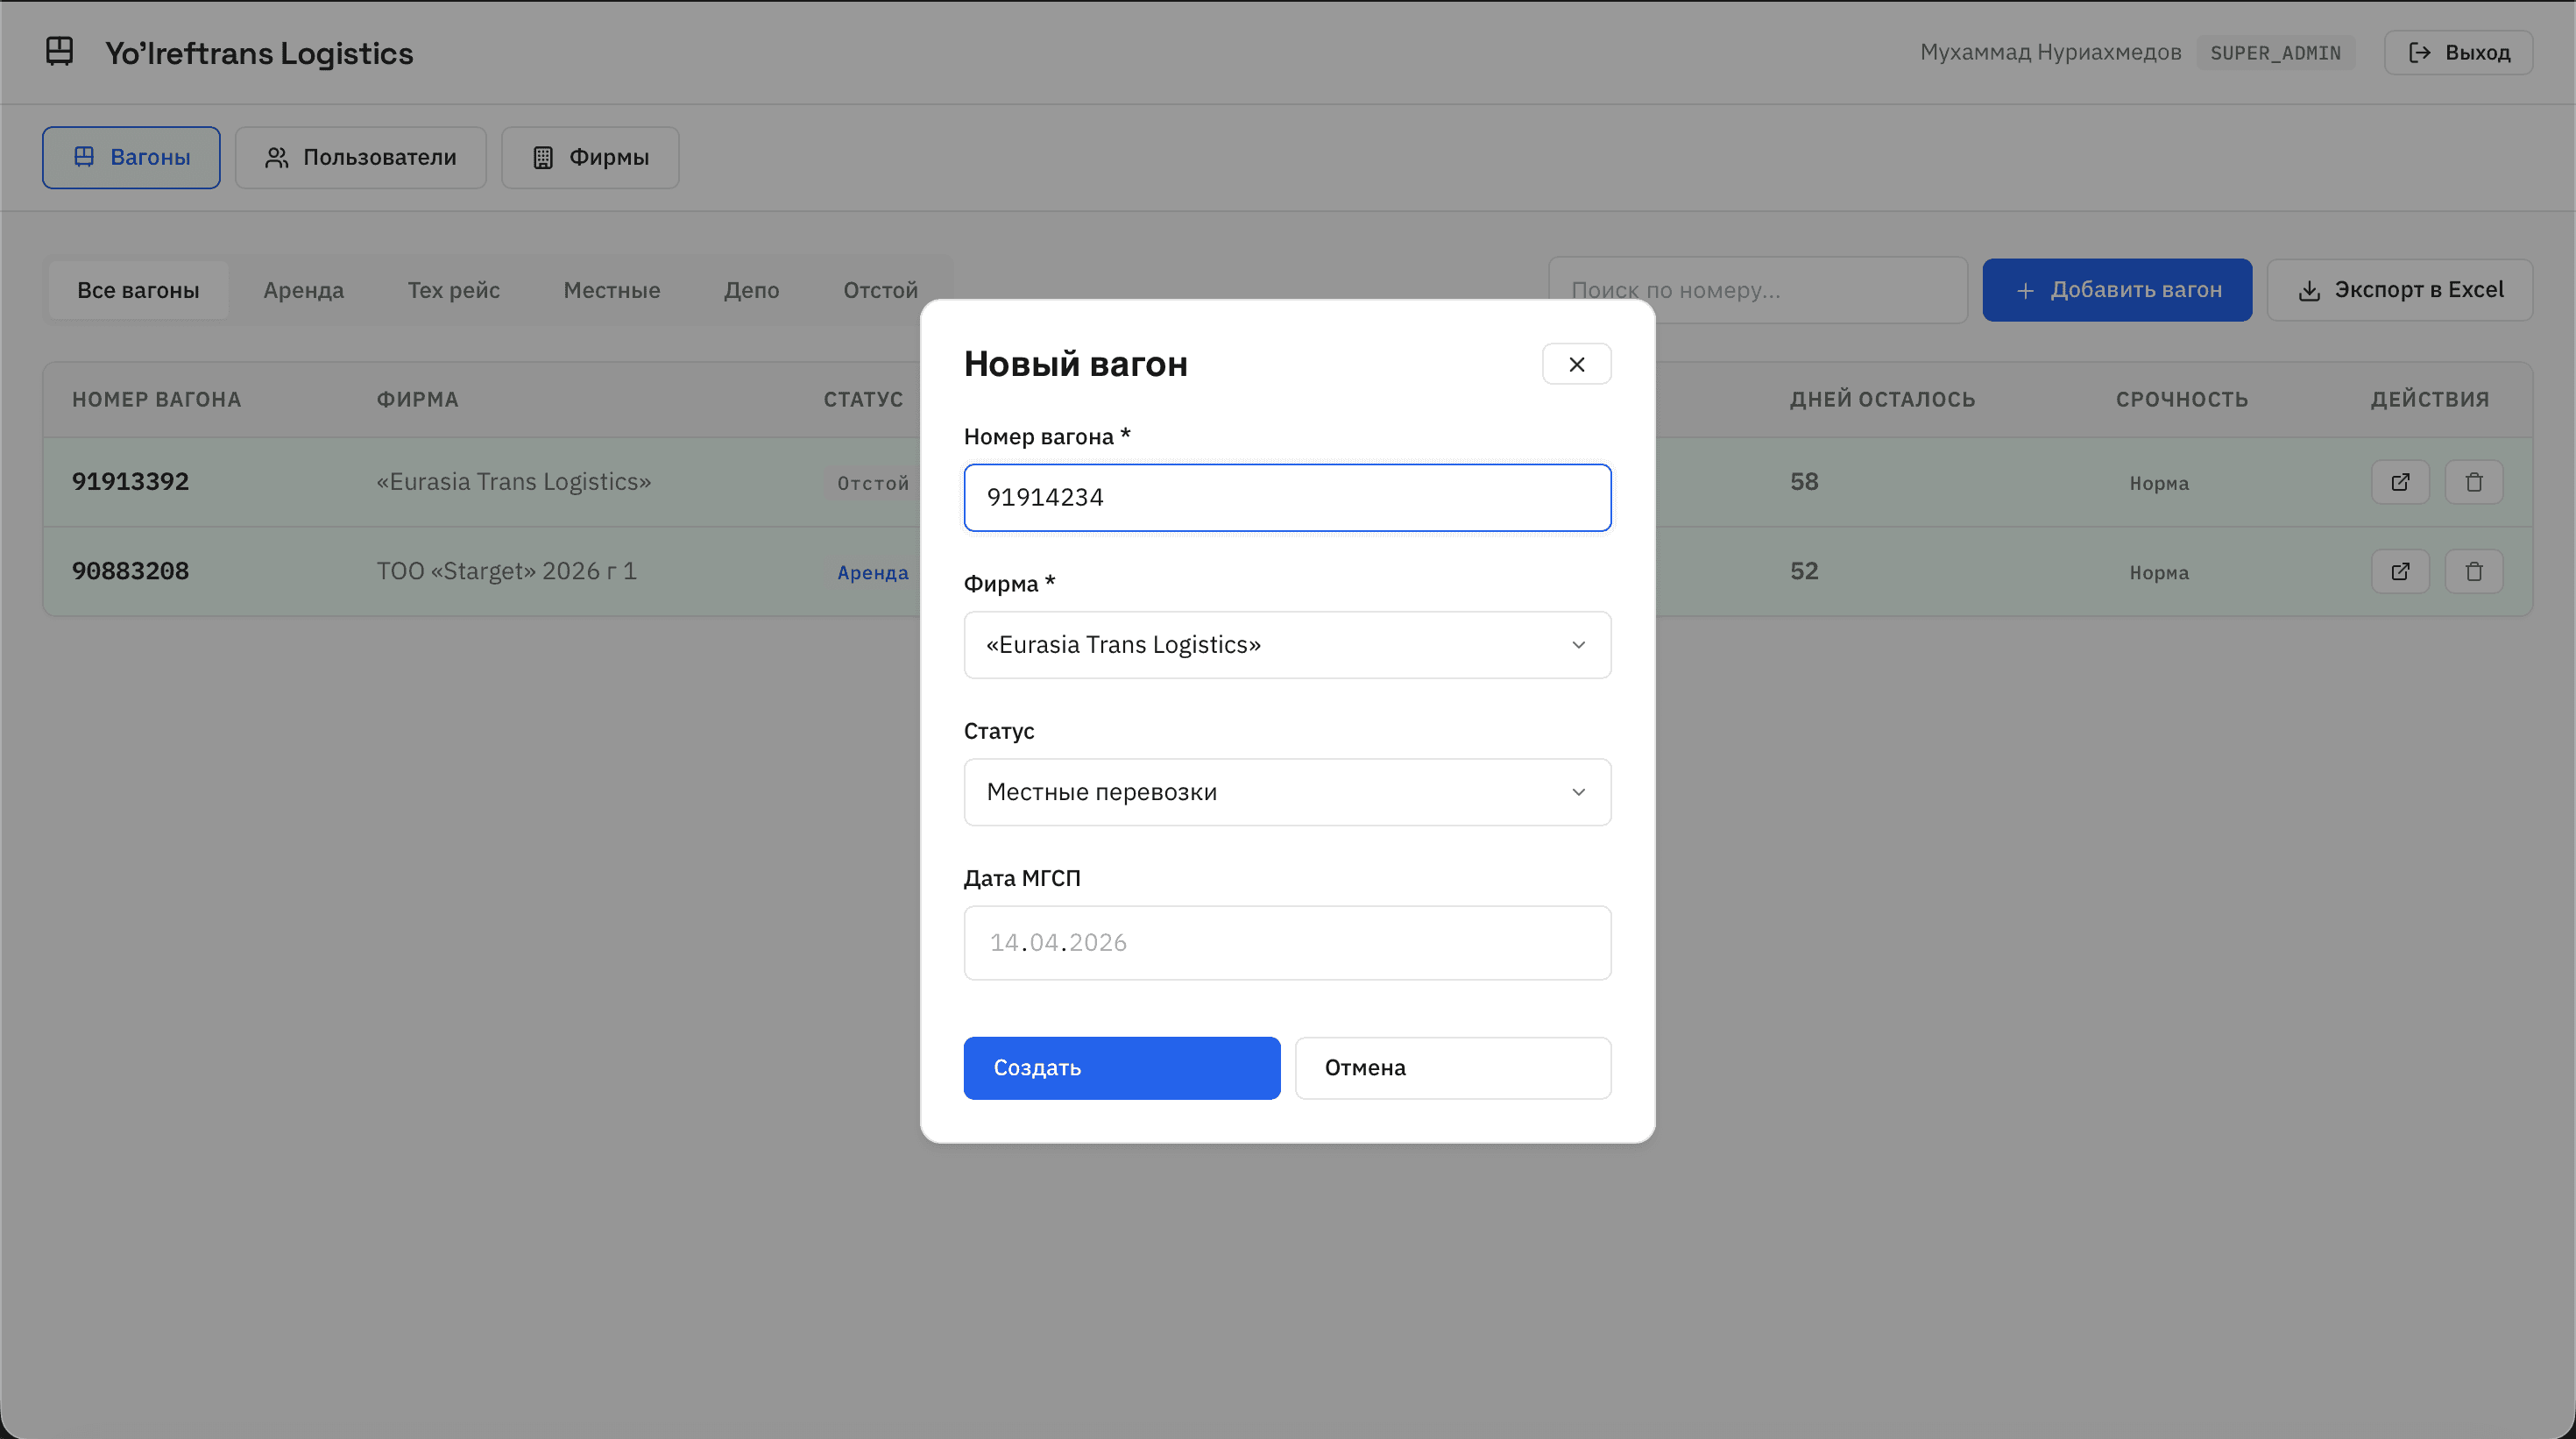Screen dimensions: 2576x1439
Task: Delete wagon 90883208 with trash icon
Action: (x=2473, y=571)
